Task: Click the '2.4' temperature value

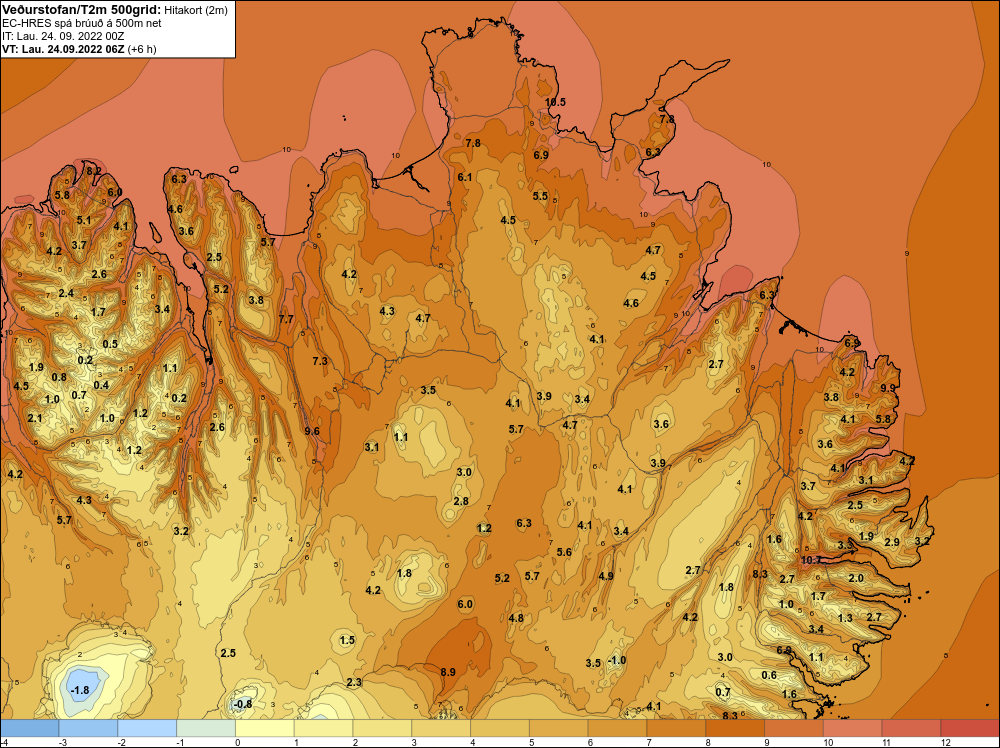Action: coord(66,293)
